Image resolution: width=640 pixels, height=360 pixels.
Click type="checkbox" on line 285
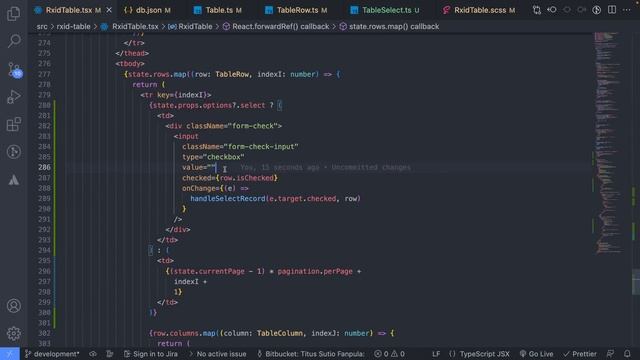(x=213, y=157)
